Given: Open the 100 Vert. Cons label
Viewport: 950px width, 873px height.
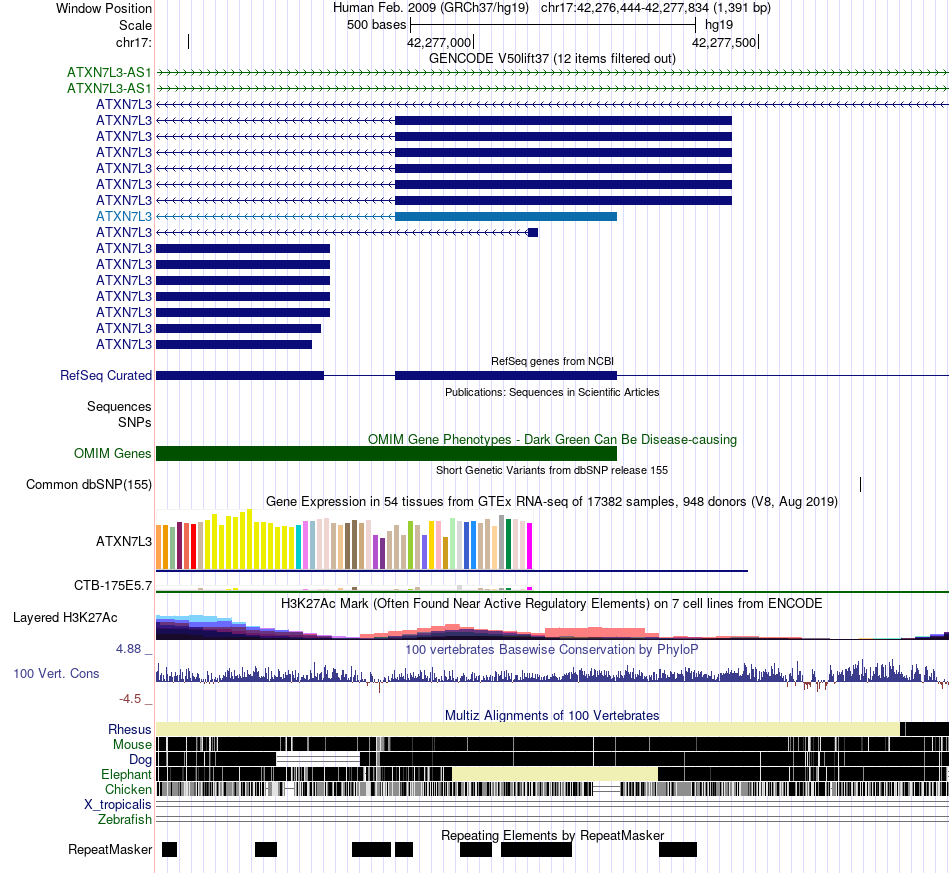Looking at the screenshot, I should [x=56, y=674].
